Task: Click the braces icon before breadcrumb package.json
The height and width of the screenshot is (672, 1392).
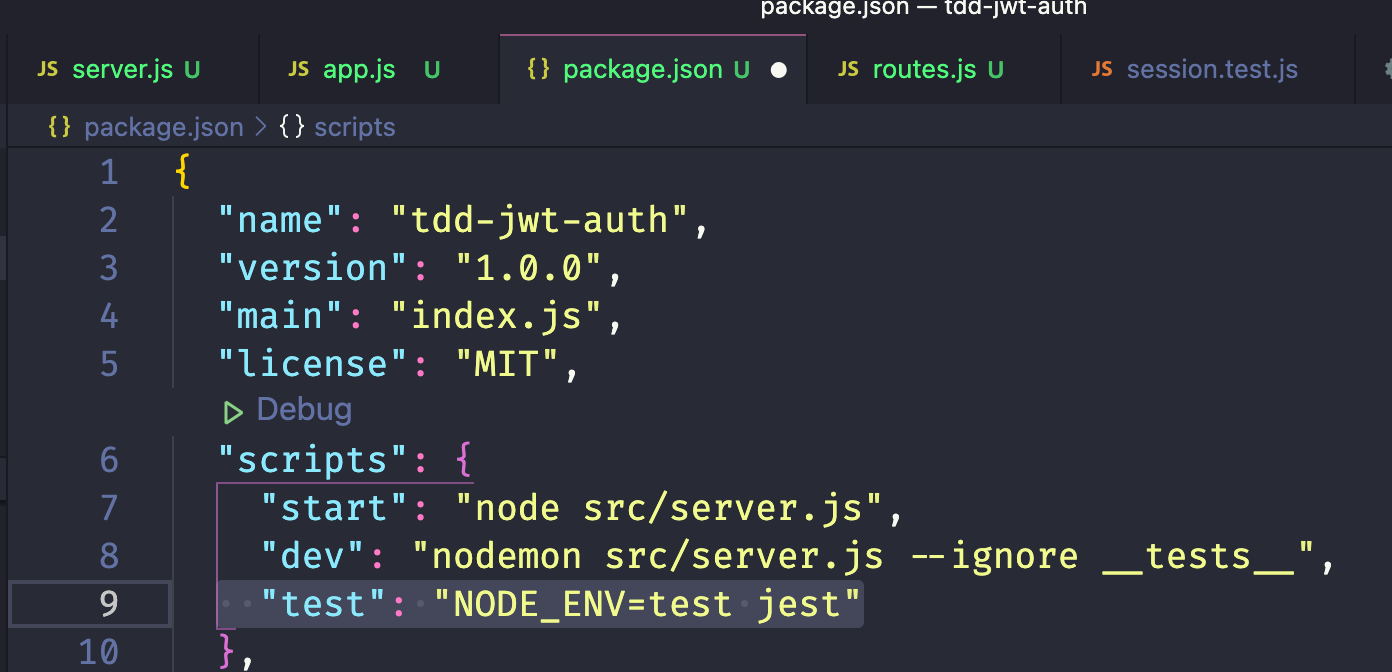Action: tap(60, 127)
